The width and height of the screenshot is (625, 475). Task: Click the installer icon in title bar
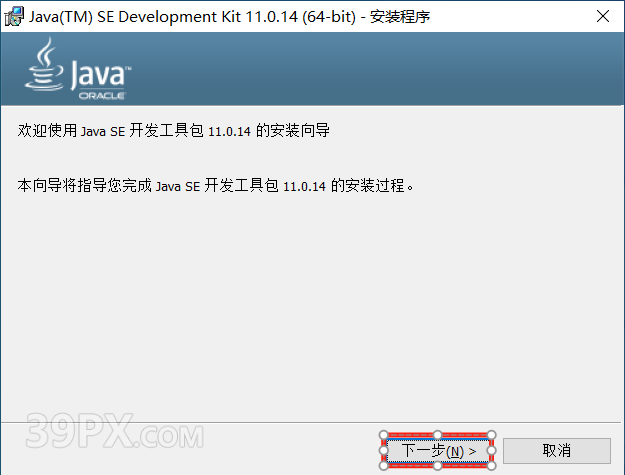click(14, 16)
